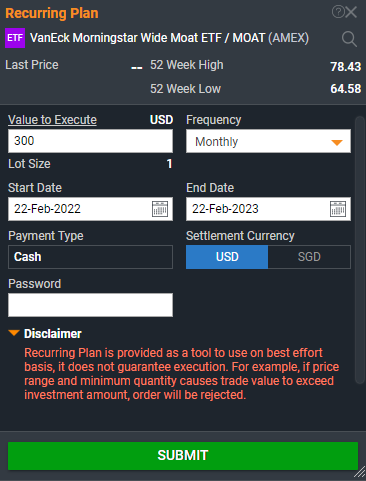Click the orange arrow in Frequency box

[337, 143]
